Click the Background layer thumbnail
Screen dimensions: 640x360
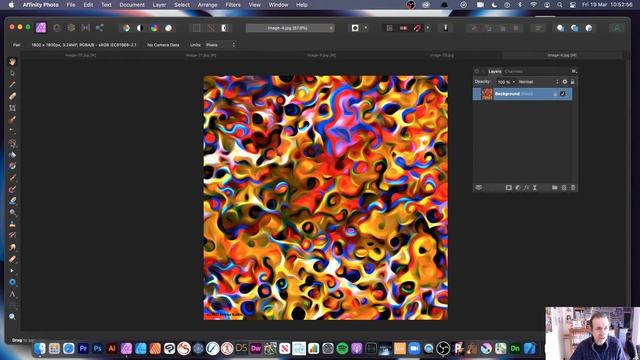coord(487,94)
